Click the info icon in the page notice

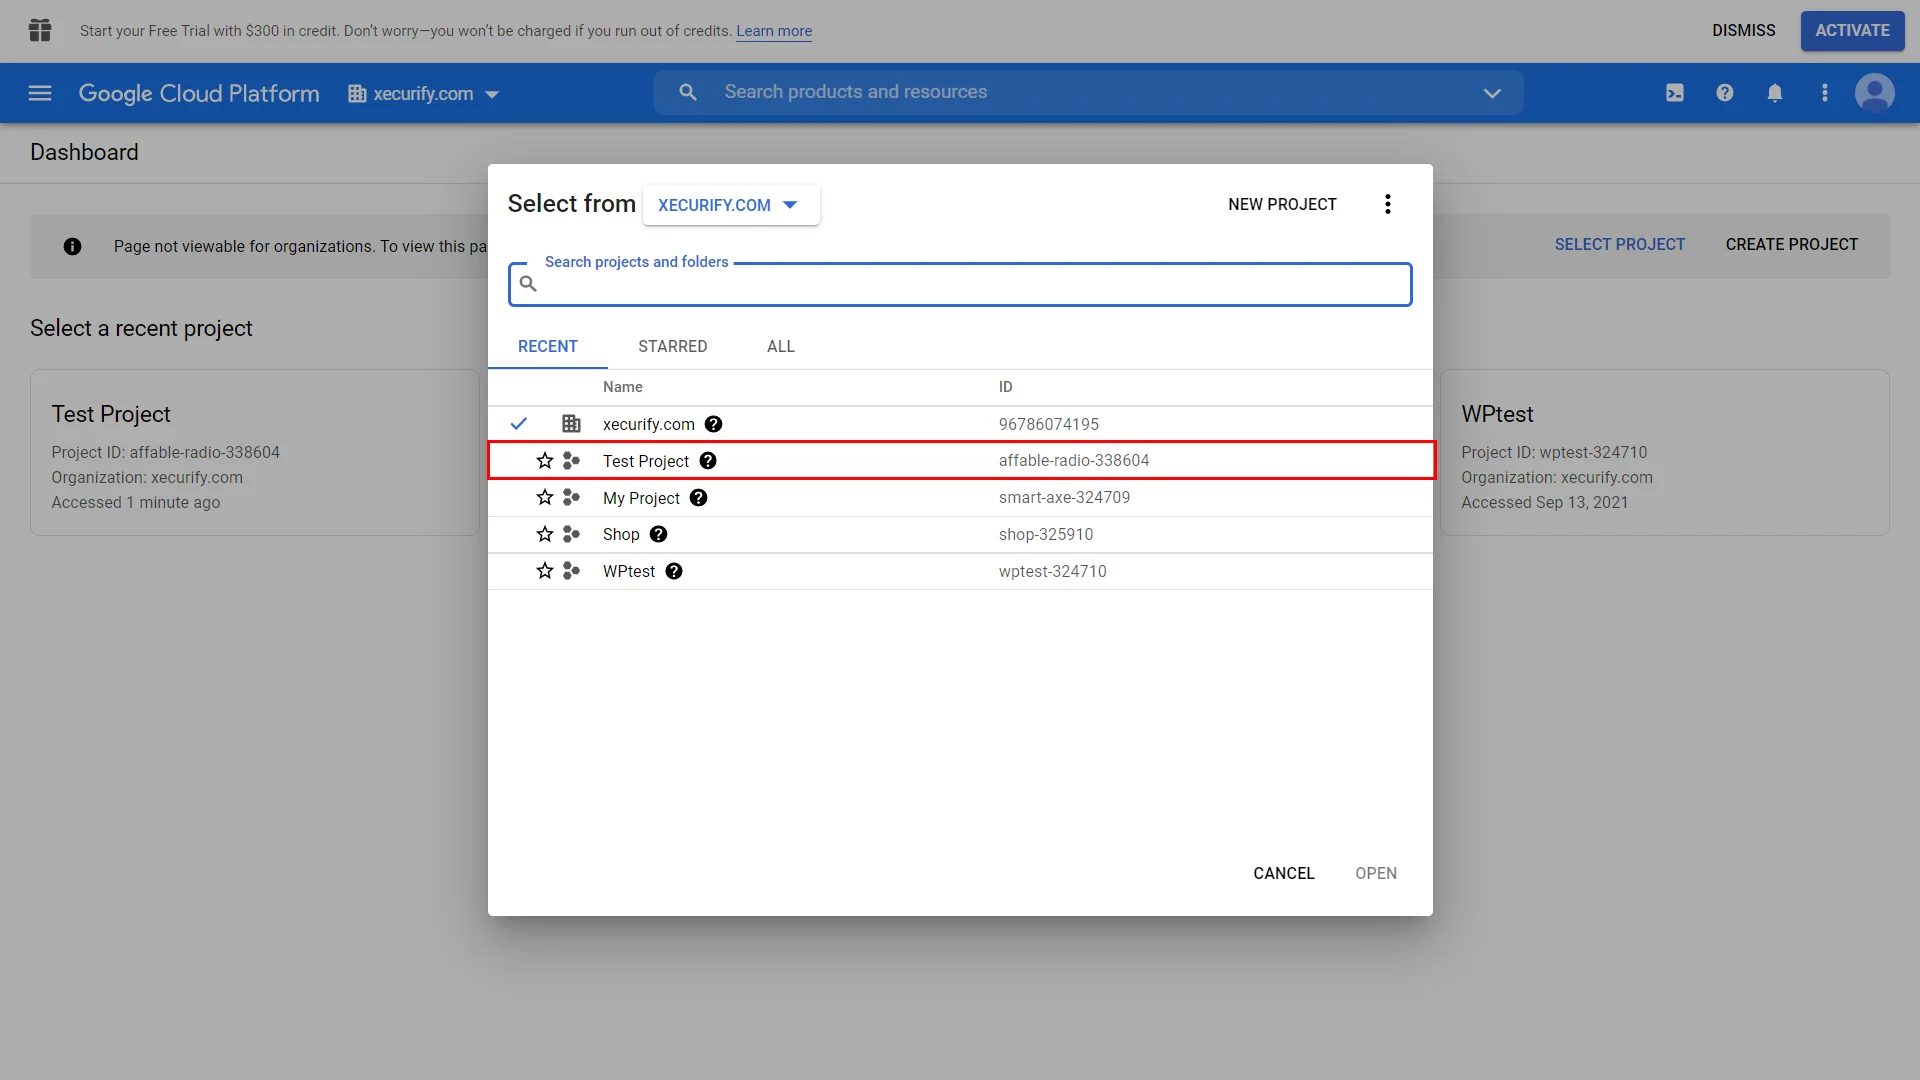pos(73,246)
